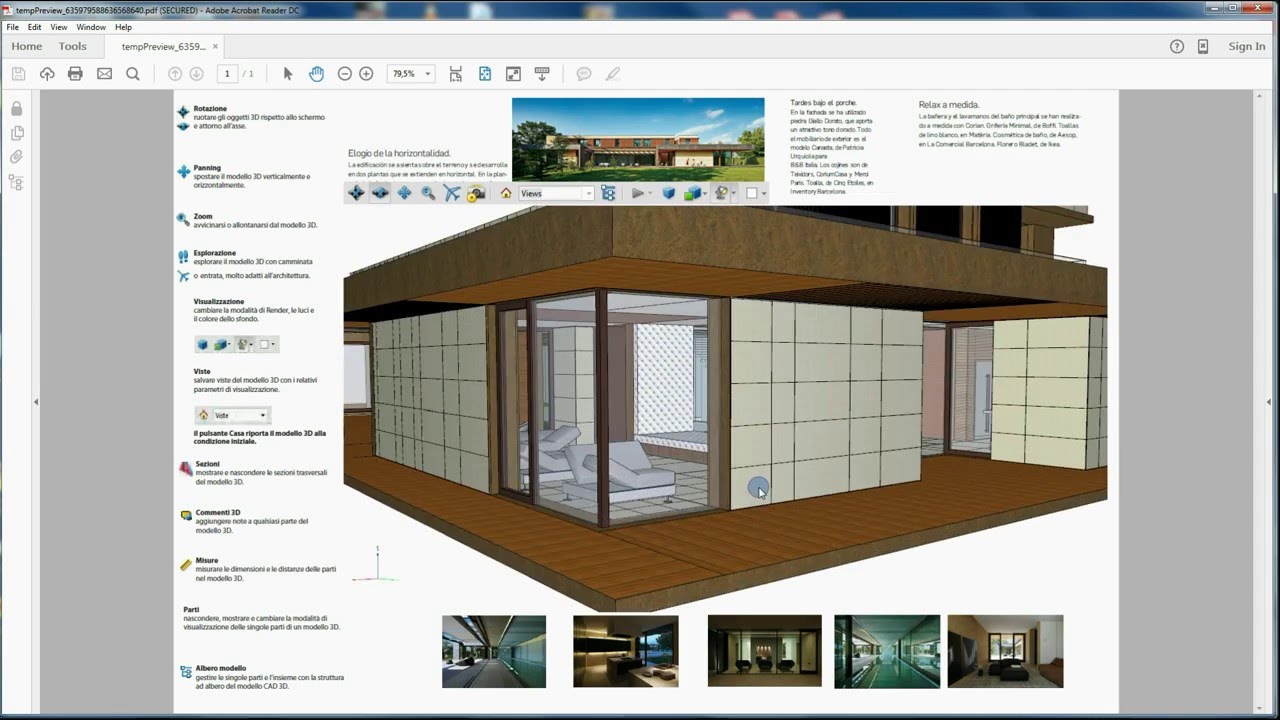
Task: Activate the Hand pan tool
Action: pos(316,74)
